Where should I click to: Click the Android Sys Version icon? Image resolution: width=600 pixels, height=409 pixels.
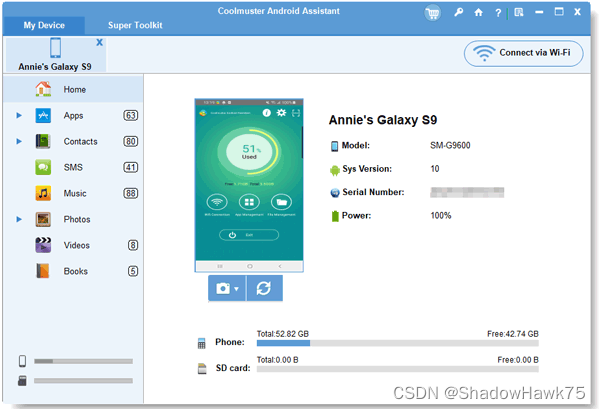[x=335, y=170]
